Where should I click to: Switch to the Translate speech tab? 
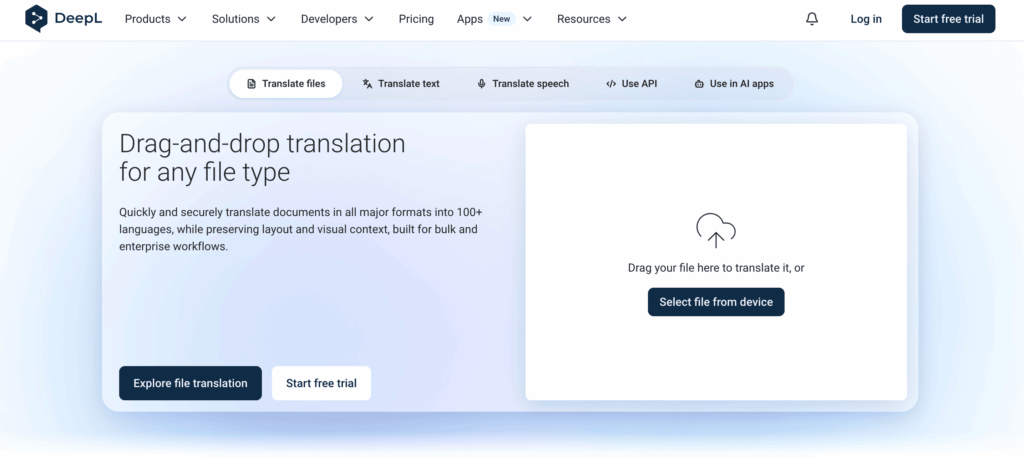point(522,84)
